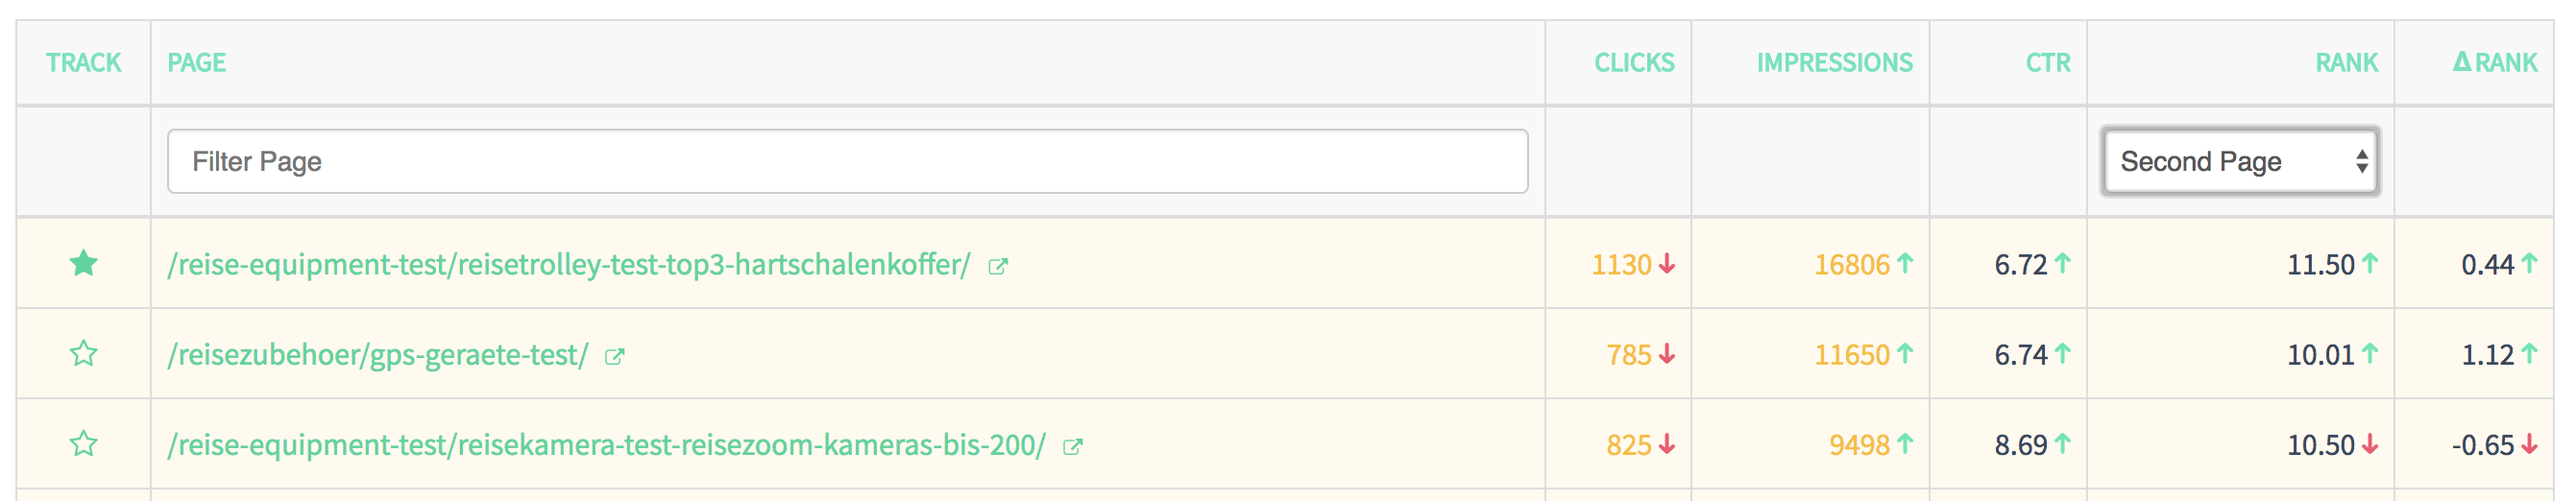
Task: Sort by the CTR column header
Action: [2048, 63]
